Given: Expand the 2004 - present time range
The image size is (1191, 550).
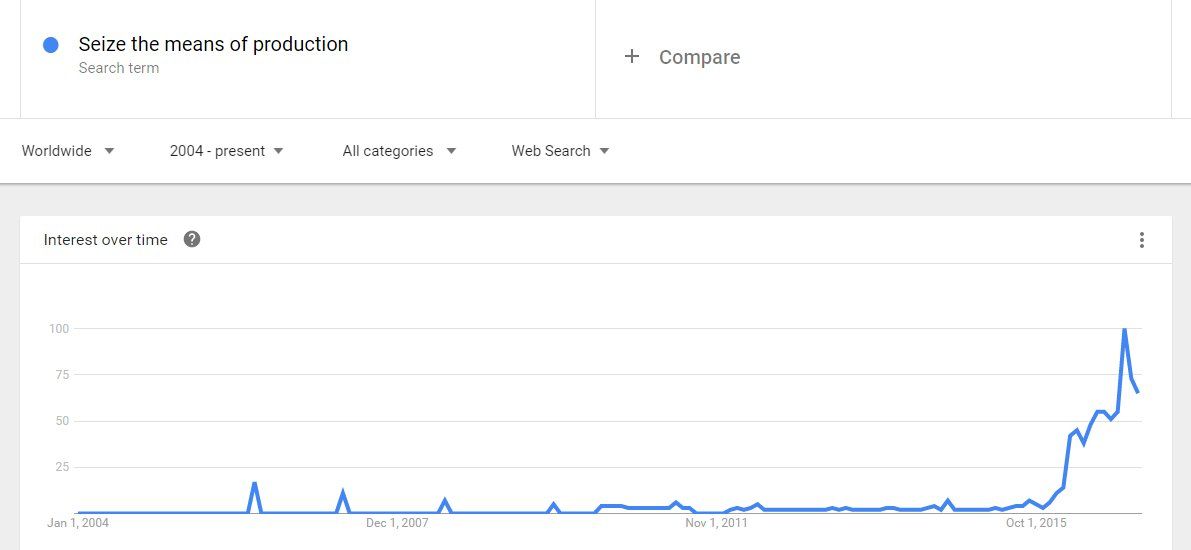Looking at the screenshot, I should [227, 151].
